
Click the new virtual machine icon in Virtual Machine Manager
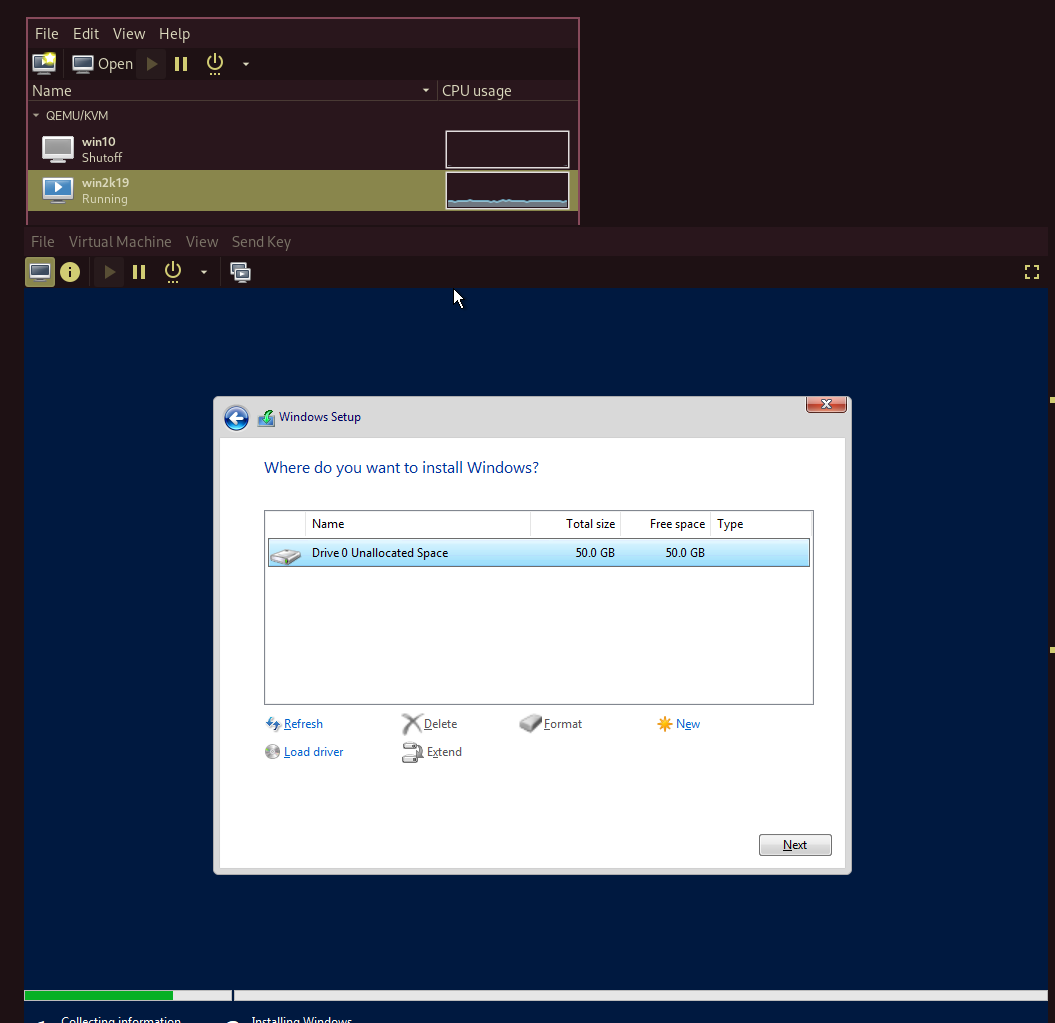click(44, 63)
